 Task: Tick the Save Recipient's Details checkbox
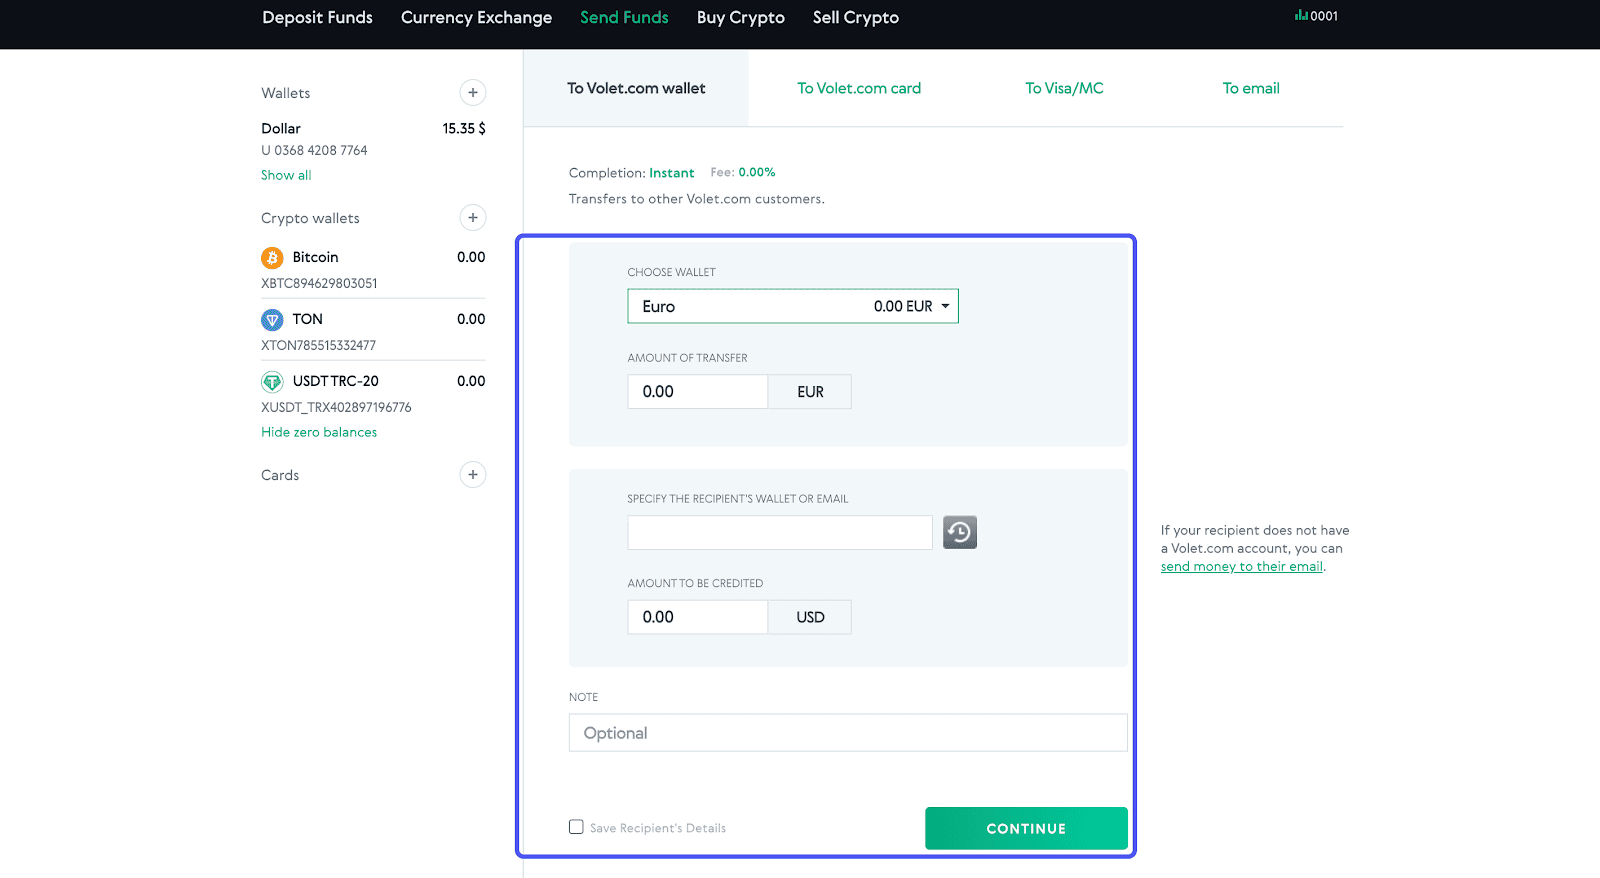click(576, 827)
